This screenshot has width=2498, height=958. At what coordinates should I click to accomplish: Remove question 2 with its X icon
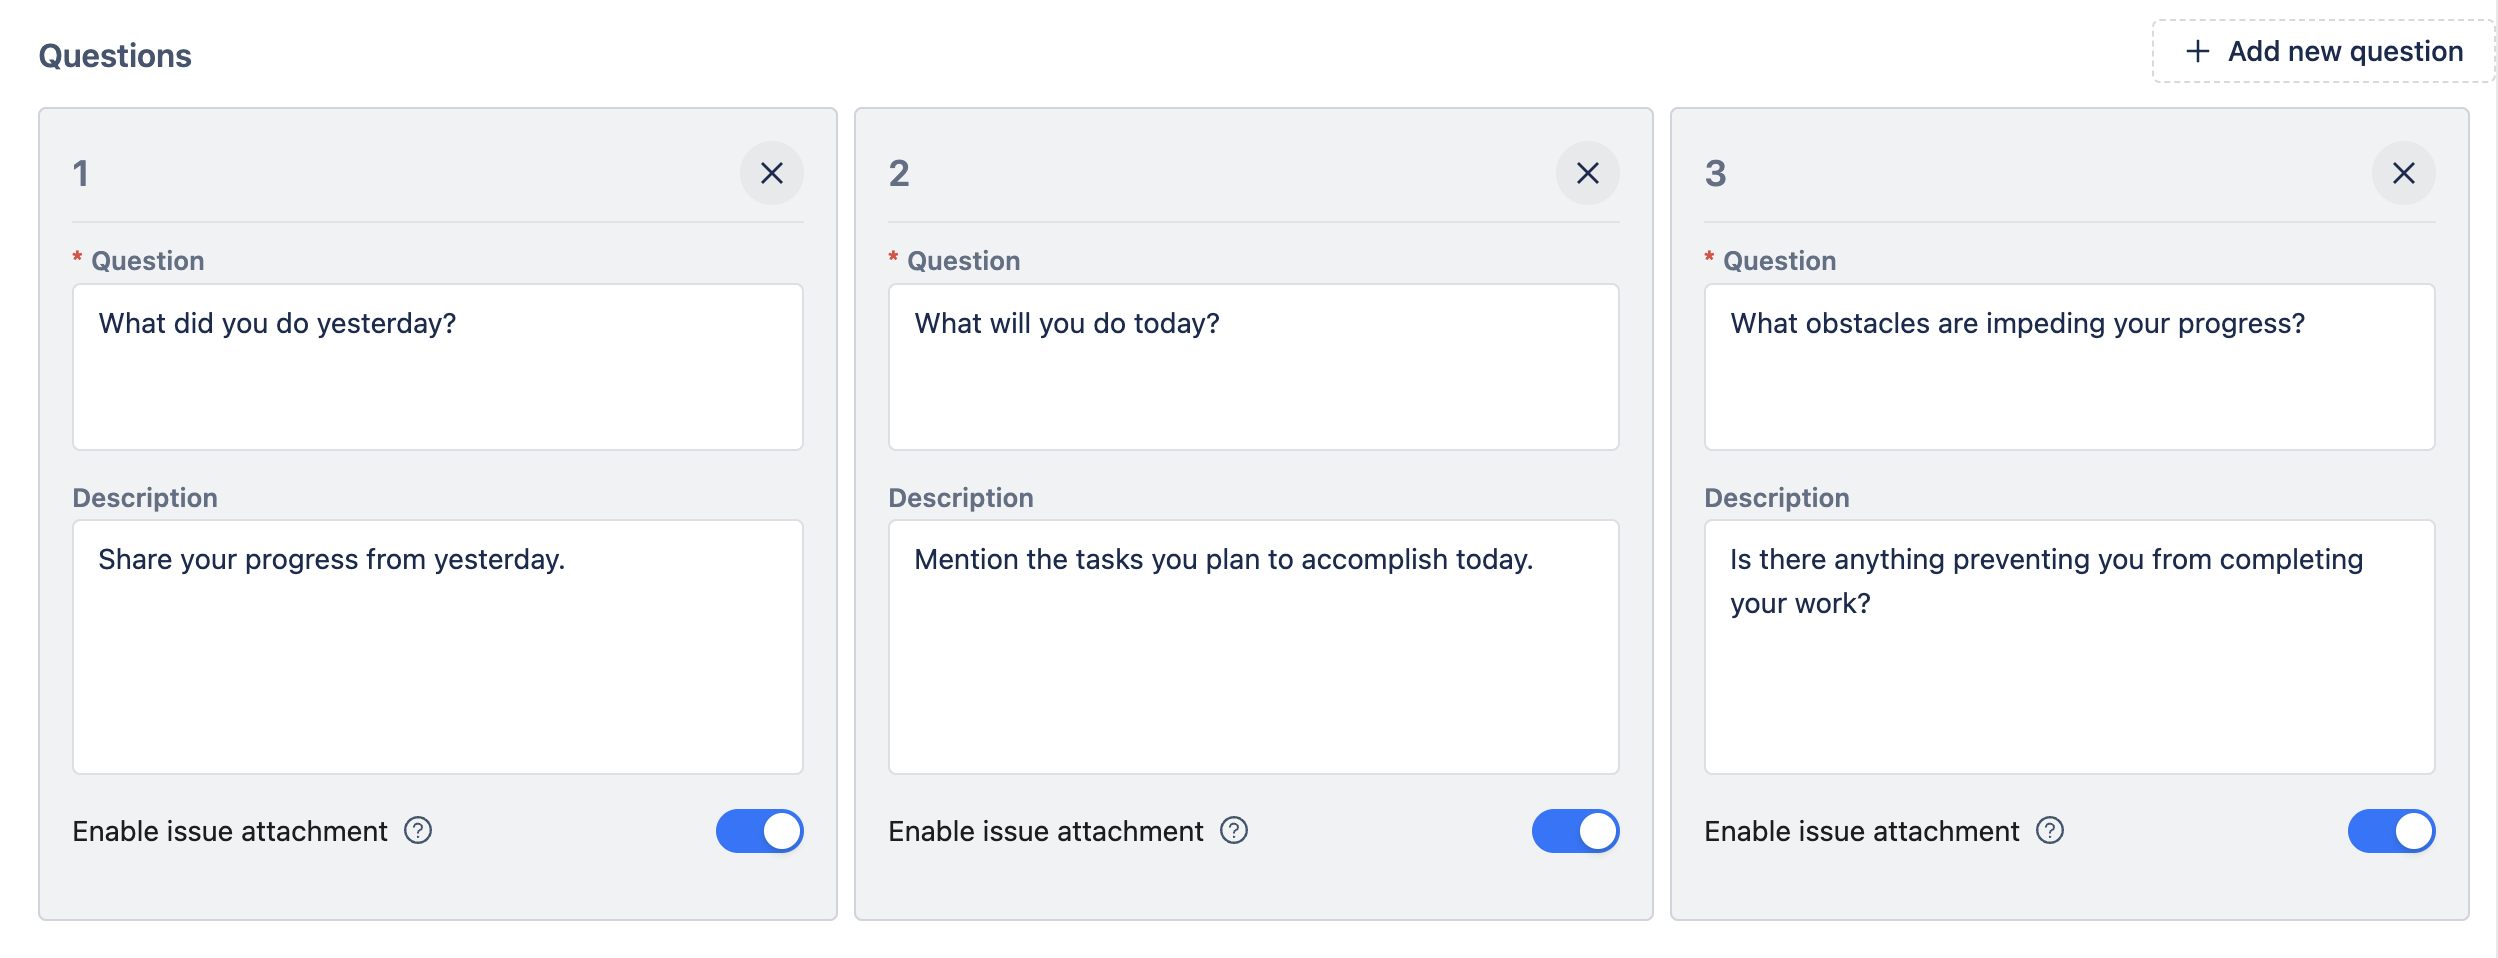click(x=1587, y=173)
